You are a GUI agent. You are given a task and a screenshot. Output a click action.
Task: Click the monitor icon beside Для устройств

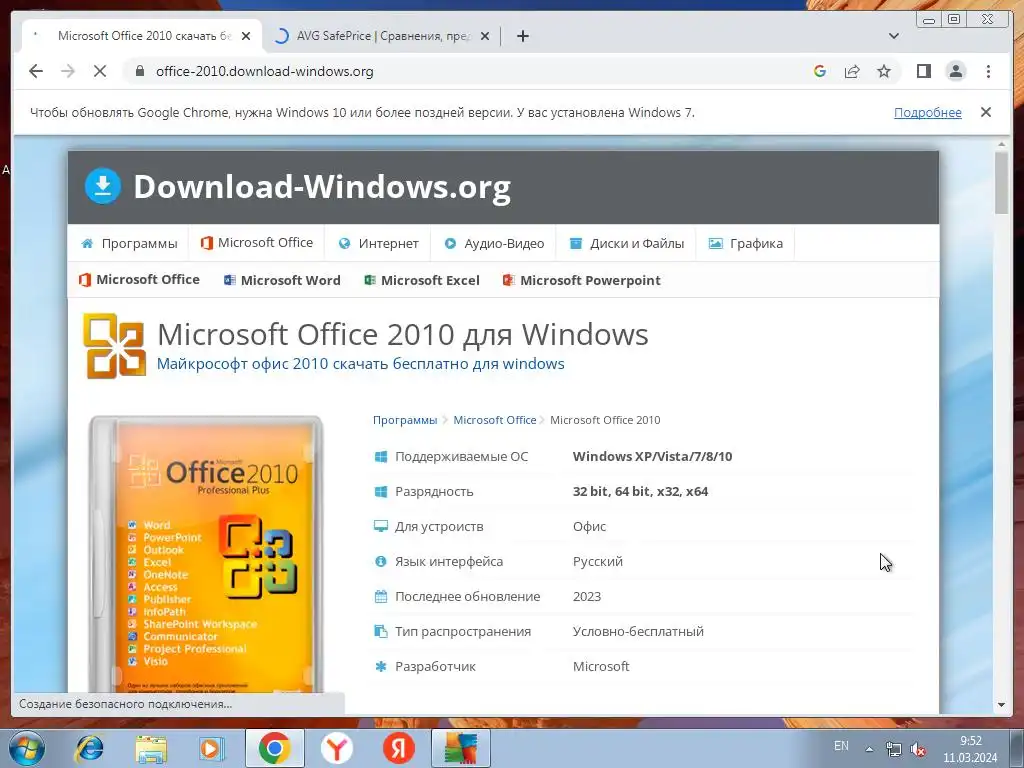coord(381,526)
